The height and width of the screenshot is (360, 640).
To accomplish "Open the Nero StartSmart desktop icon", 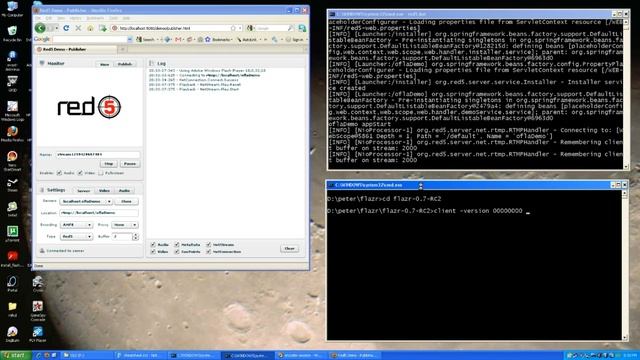I will (x=12, y=160).
